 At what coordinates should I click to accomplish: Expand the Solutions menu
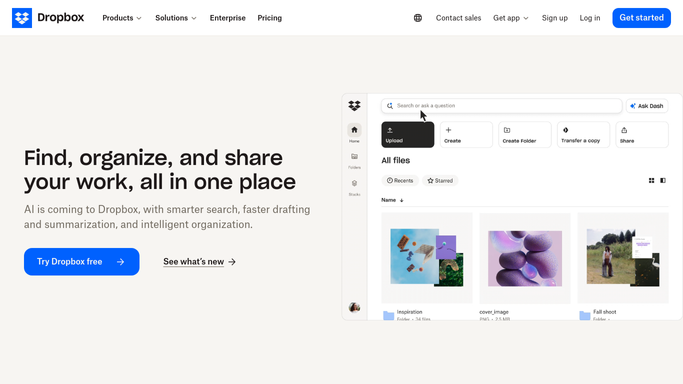point(176,18)
